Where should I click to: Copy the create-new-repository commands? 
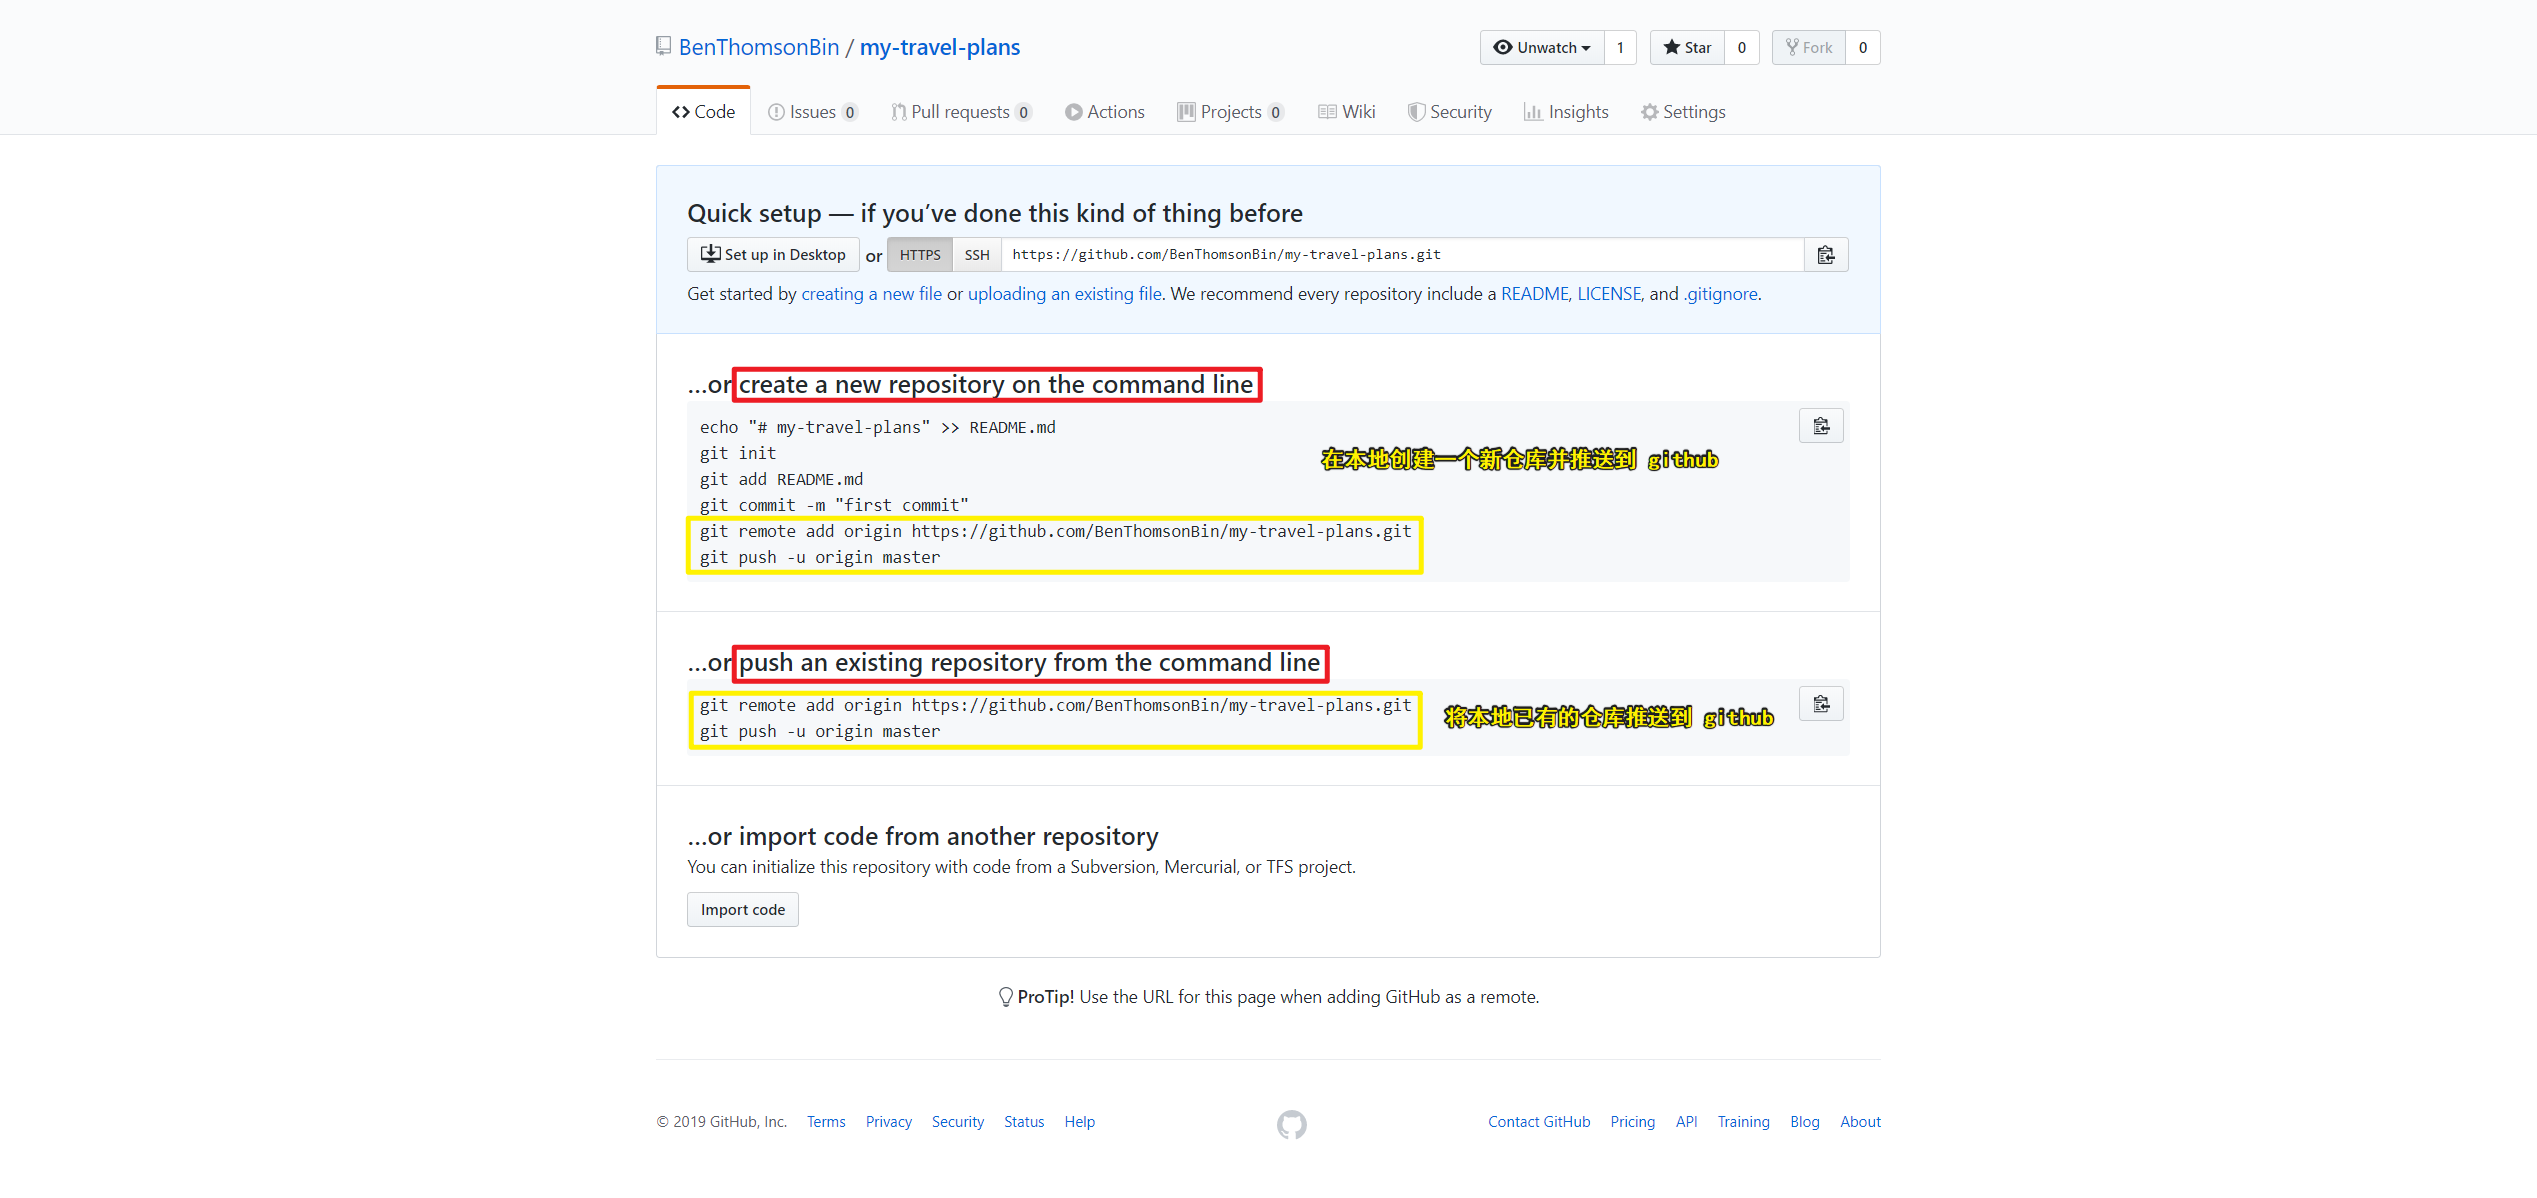[x=1822, y=426]
